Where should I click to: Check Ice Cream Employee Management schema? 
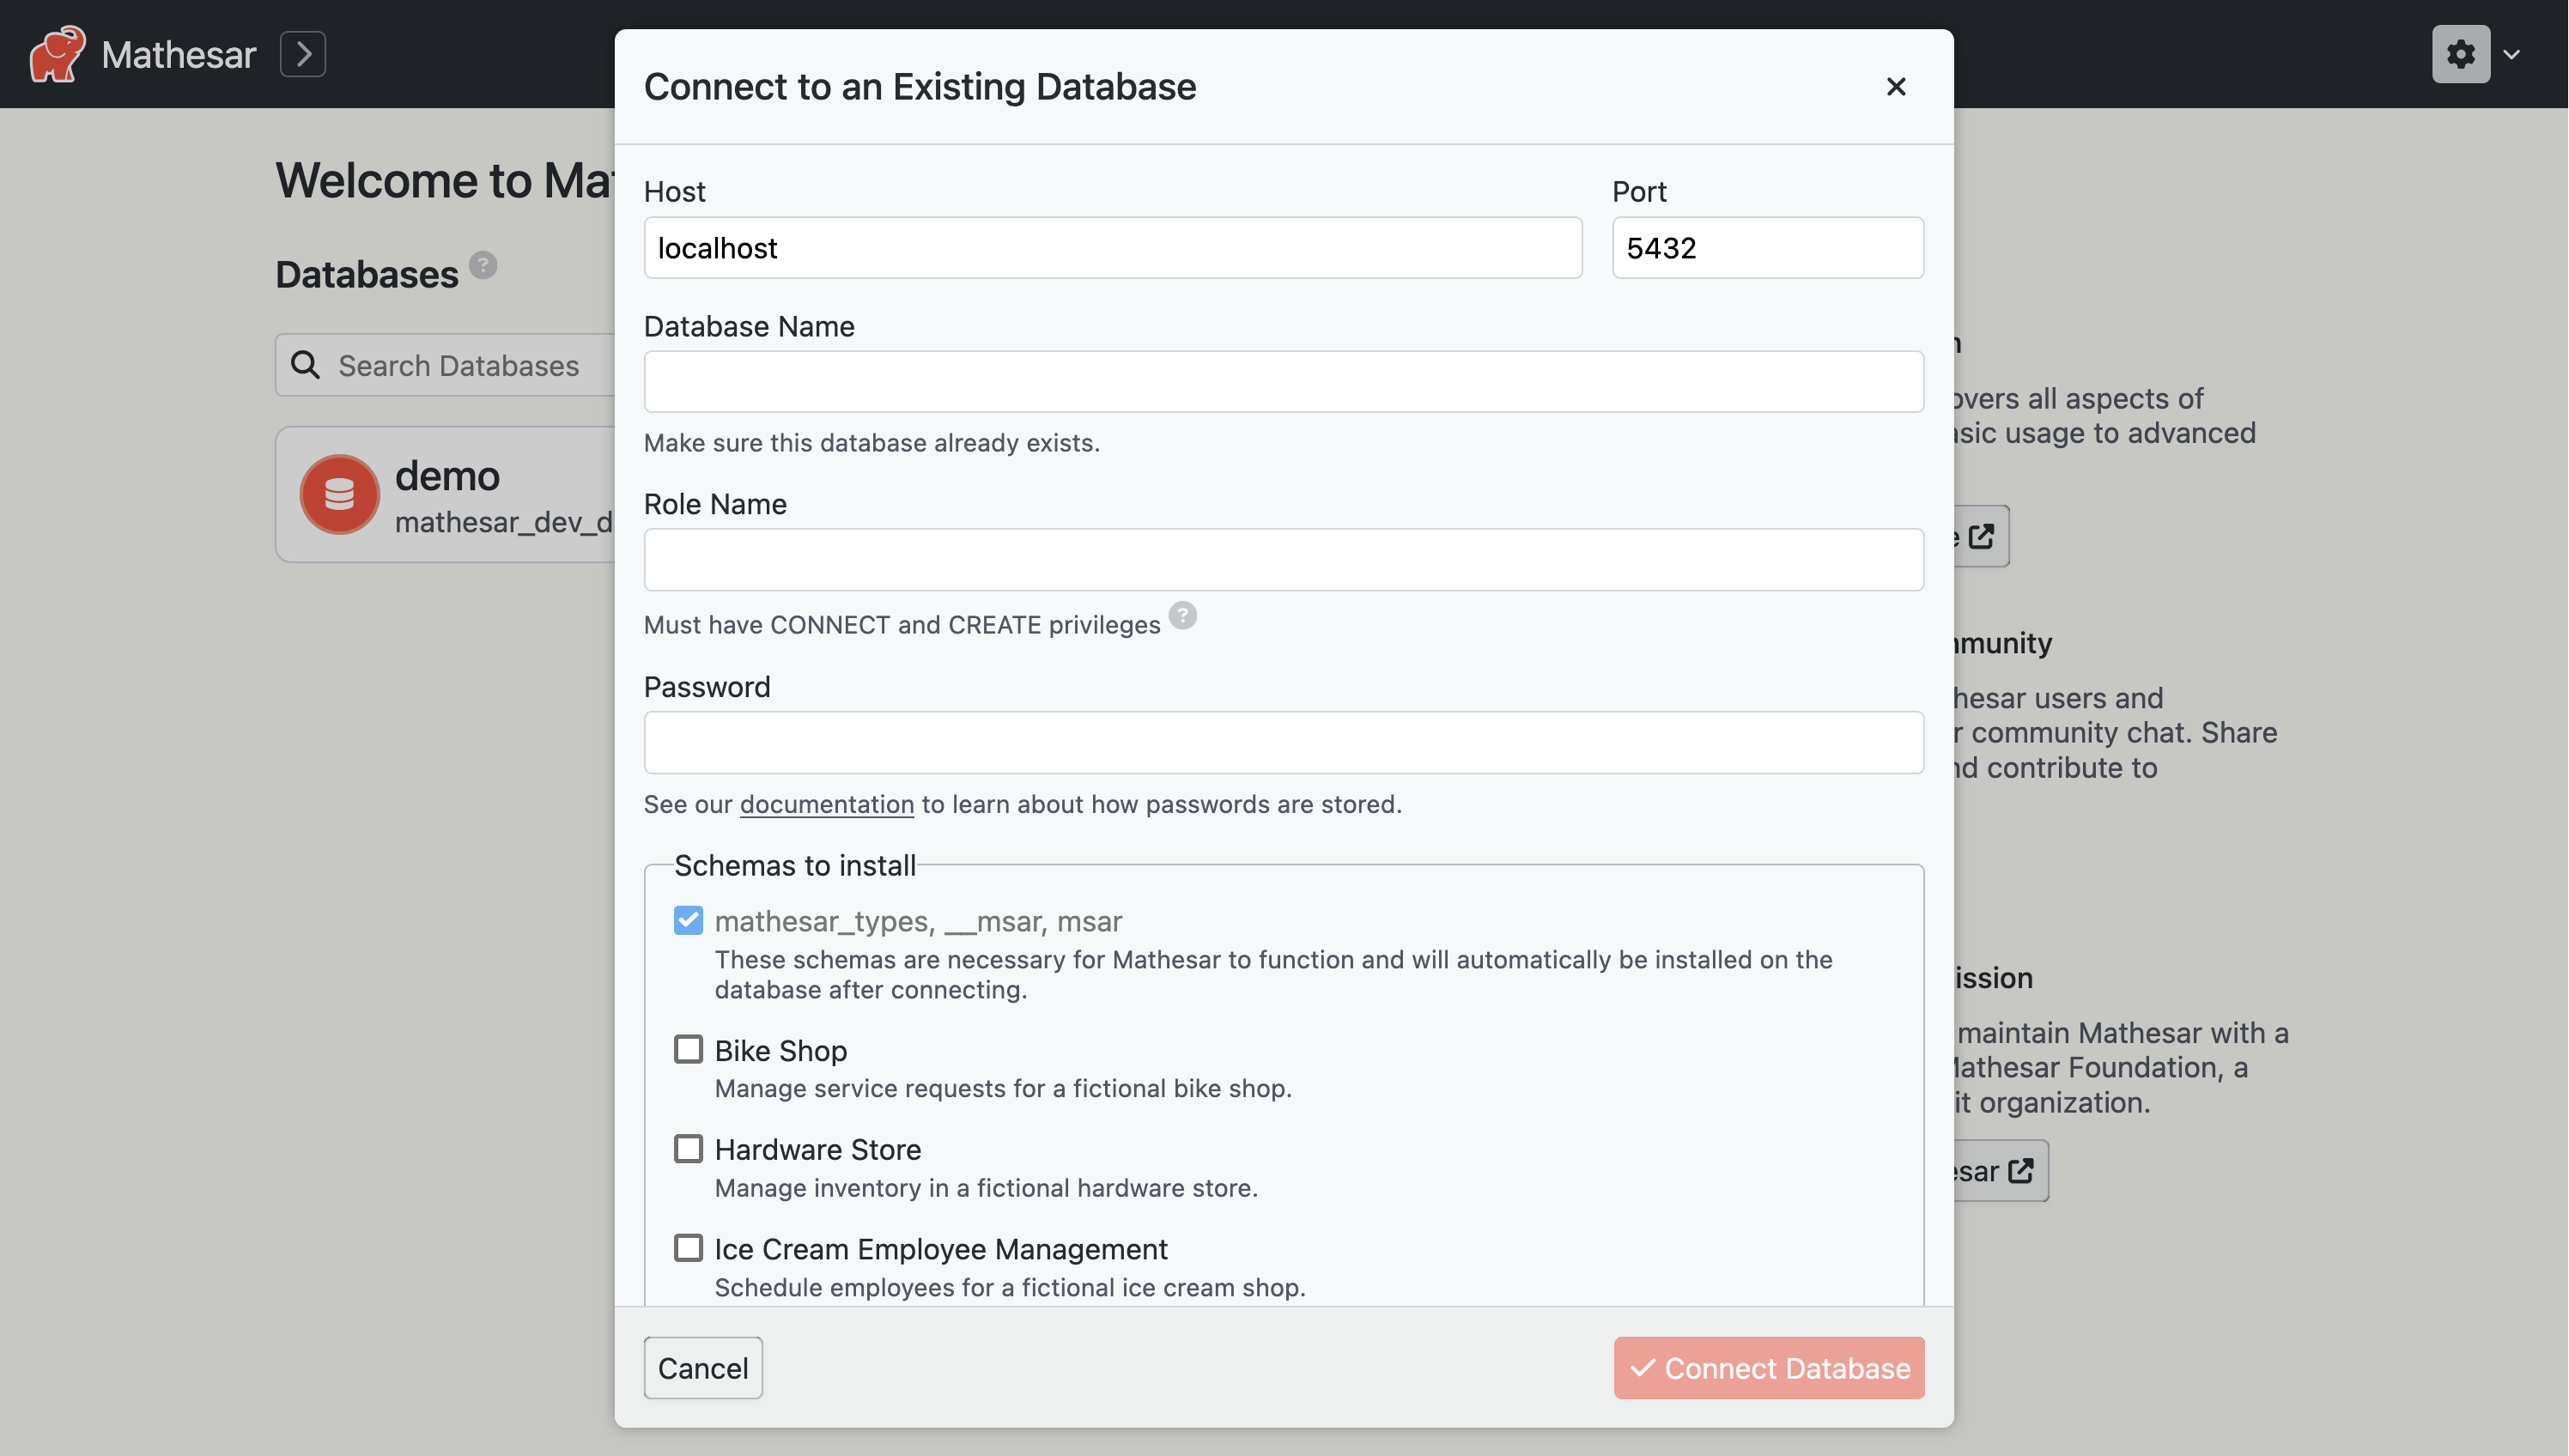click(688, 1249)
